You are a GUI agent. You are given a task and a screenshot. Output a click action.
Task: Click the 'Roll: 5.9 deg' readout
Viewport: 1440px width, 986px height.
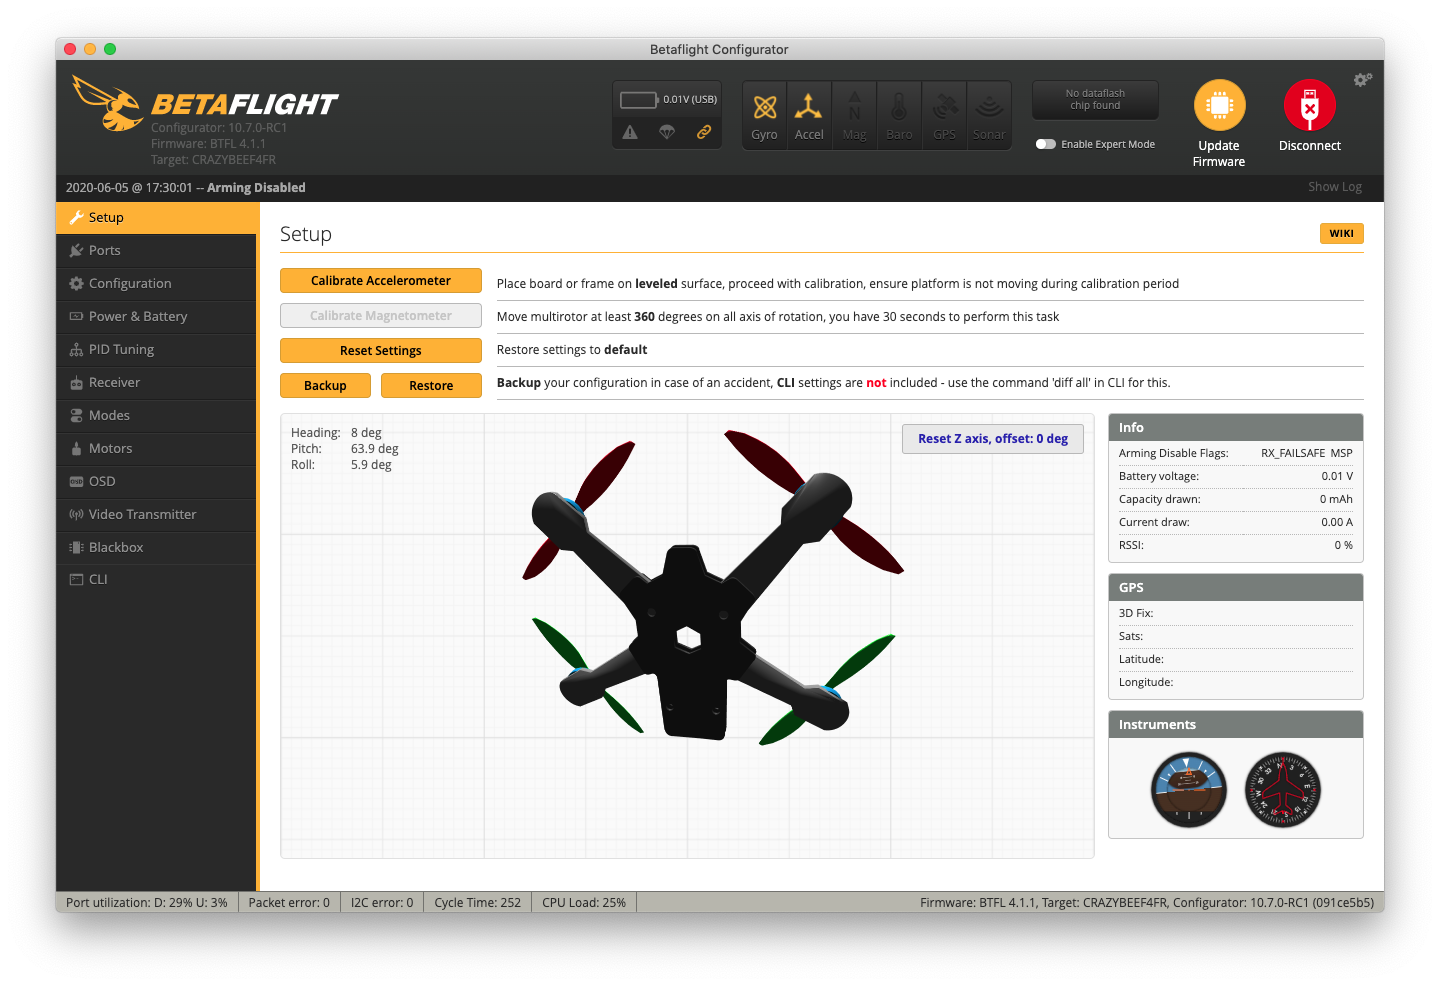click(x=341, y=465)
